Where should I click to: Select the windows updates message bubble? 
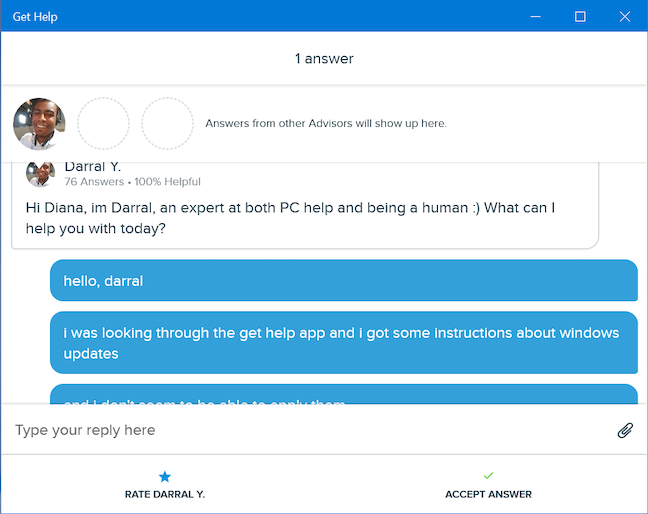343,343
